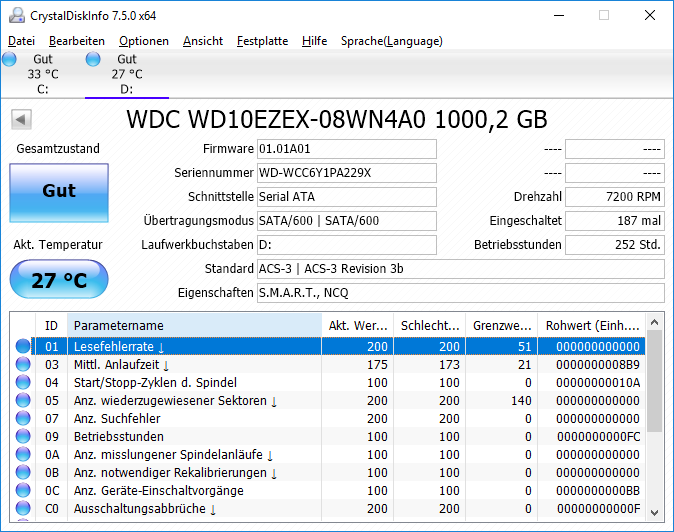Select the Ausschaltungsabbrüche row
This screenshot has height=532, width=674.
[x=328, y=509]
